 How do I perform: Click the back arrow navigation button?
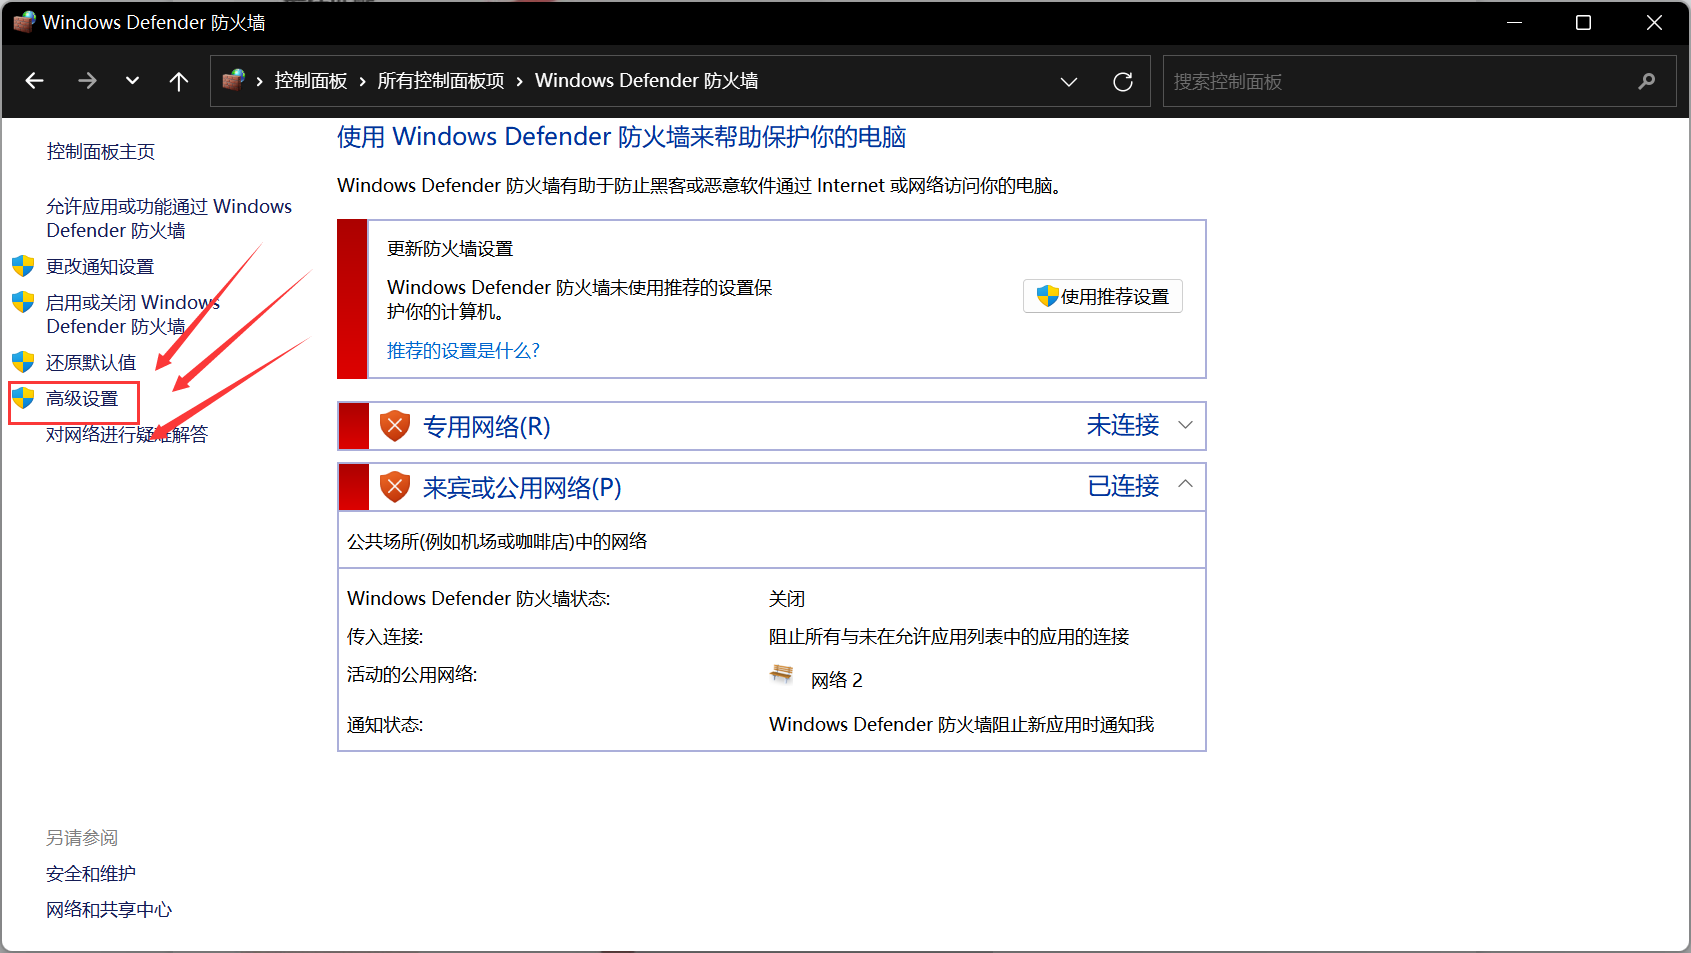point(35,81)
